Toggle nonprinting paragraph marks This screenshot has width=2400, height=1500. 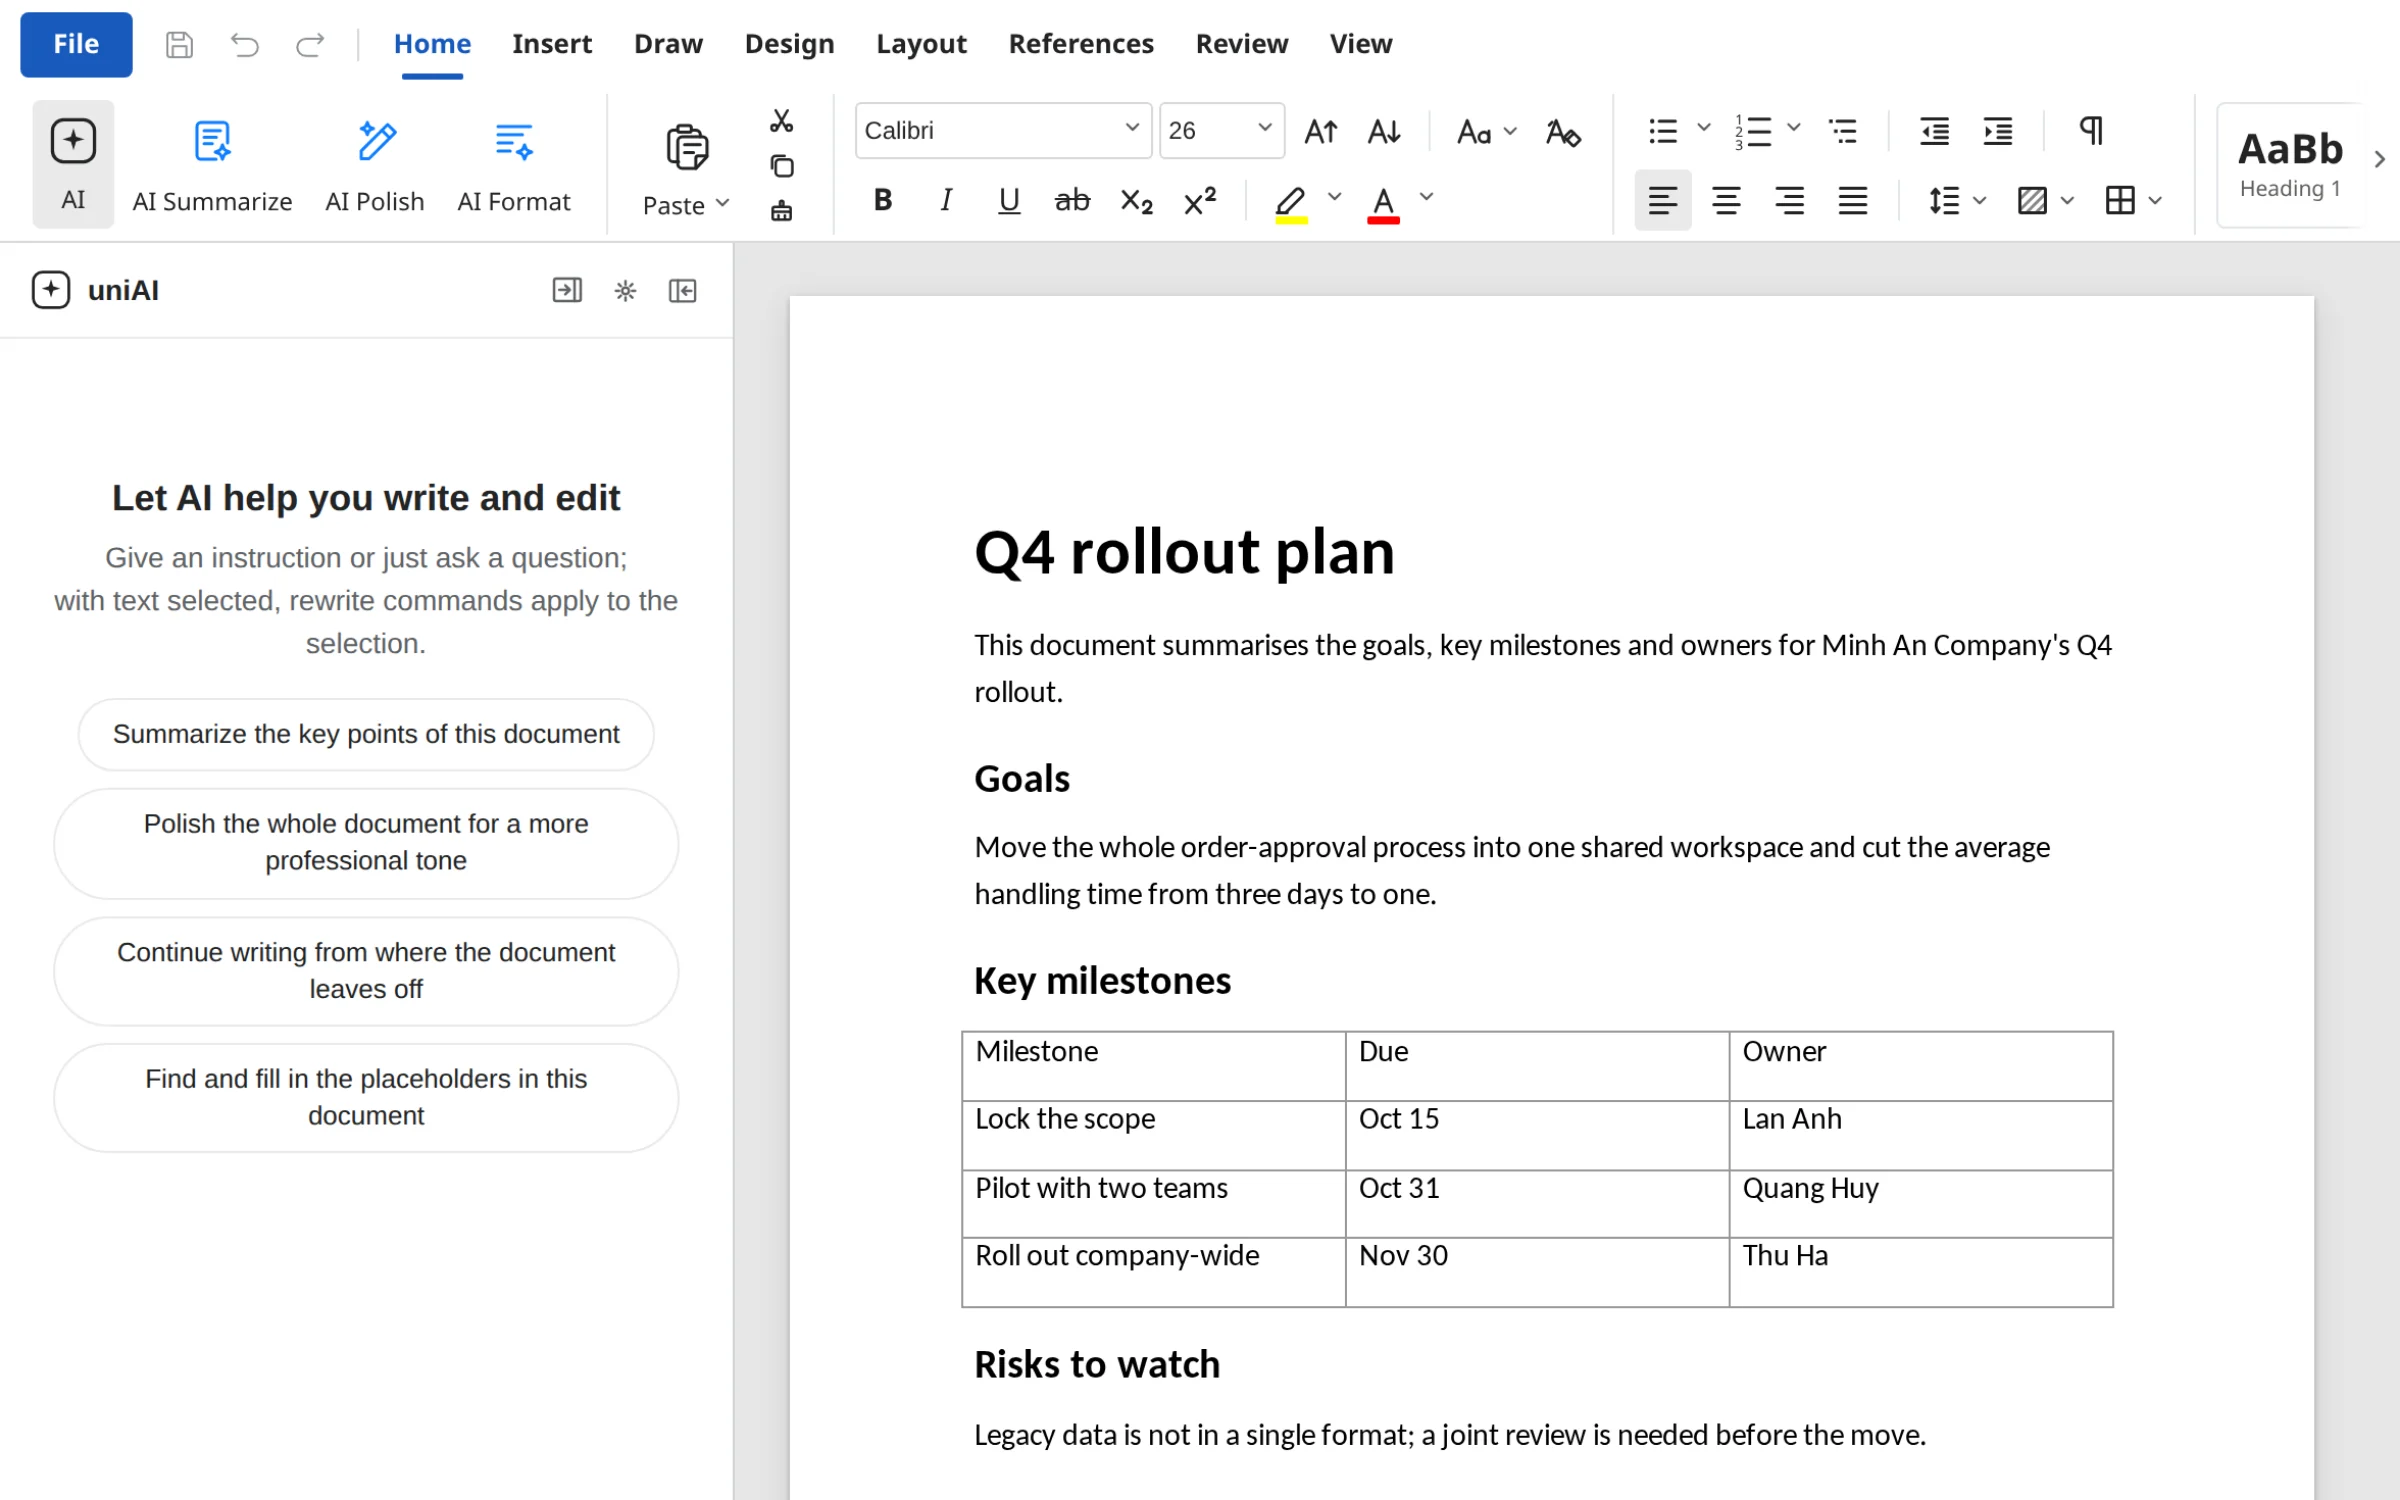(2091, 131)
